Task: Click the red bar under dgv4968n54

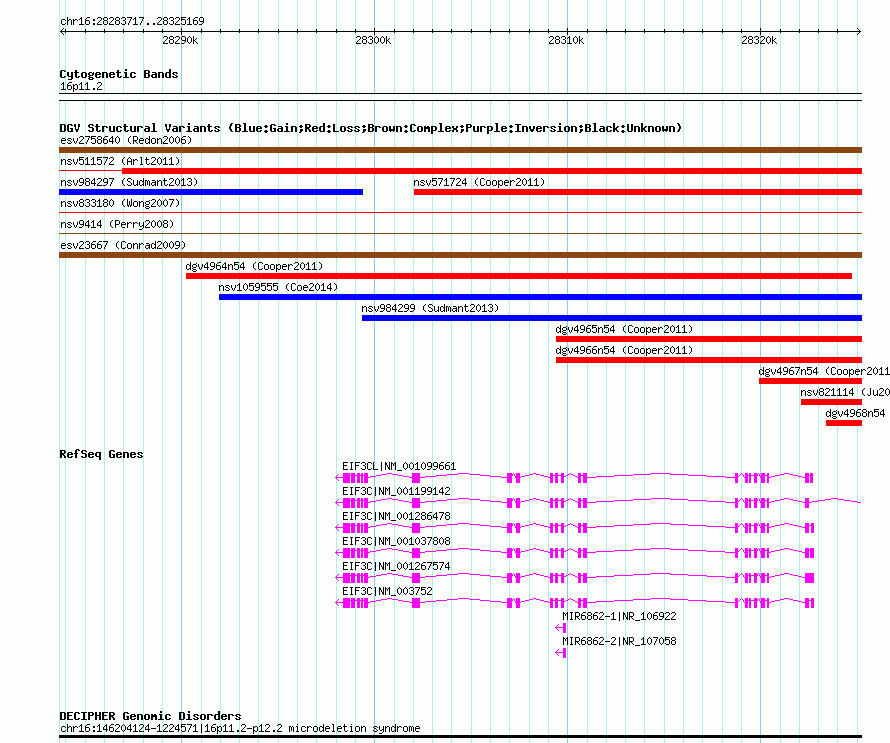Action: pyautogui.click(x=844, y=423)
